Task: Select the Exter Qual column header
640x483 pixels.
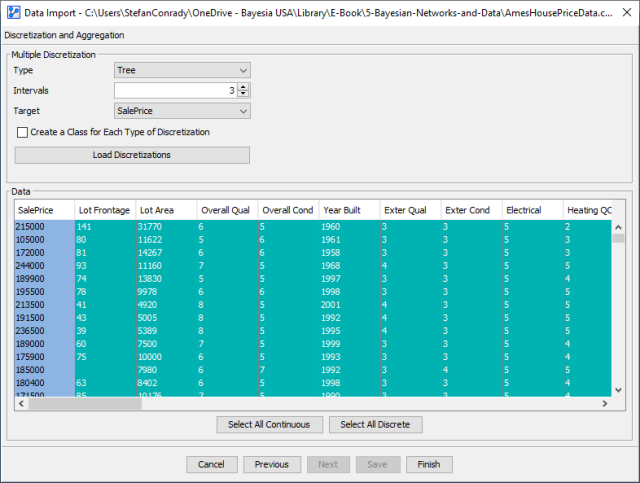Action: pyautogui.click(x=410, y=210)
